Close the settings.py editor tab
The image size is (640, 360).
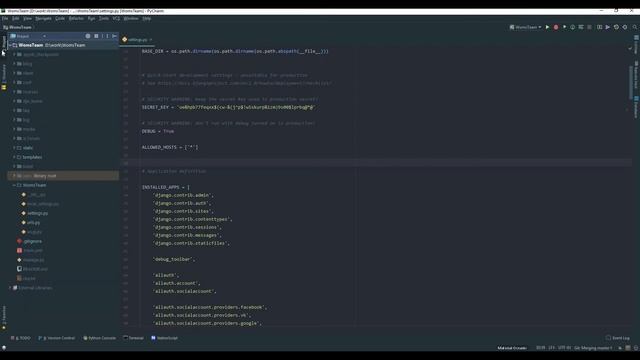point(151,40)
